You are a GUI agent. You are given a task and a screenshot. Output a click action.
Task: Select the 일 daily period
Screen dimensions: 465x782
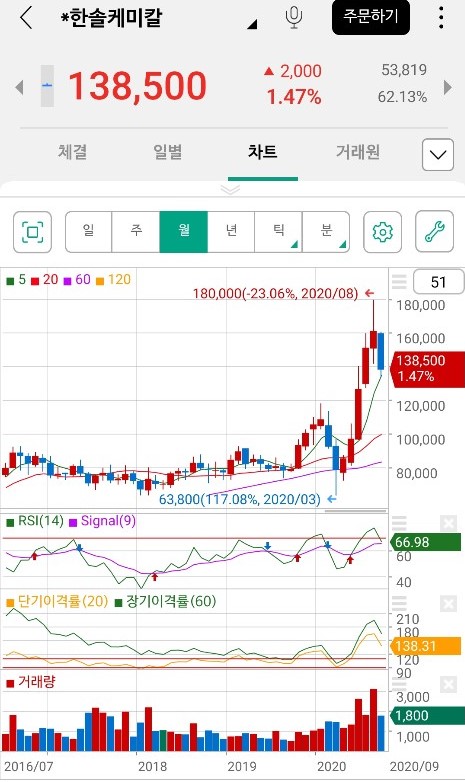coord(88,232)
